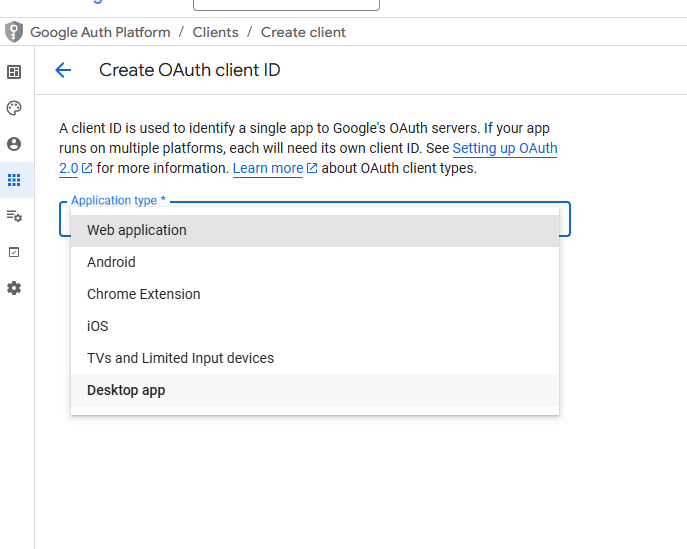Go back using the blue arrow
The width and height of the screenshot is (687, 549).
pos(63,70)
